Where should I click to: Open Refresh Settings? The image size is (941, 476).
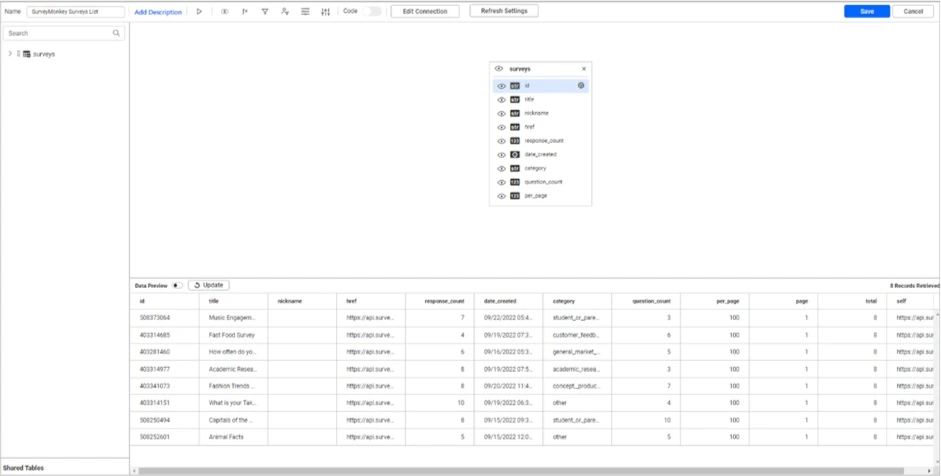pyautogui.click(x=504, y=11)
